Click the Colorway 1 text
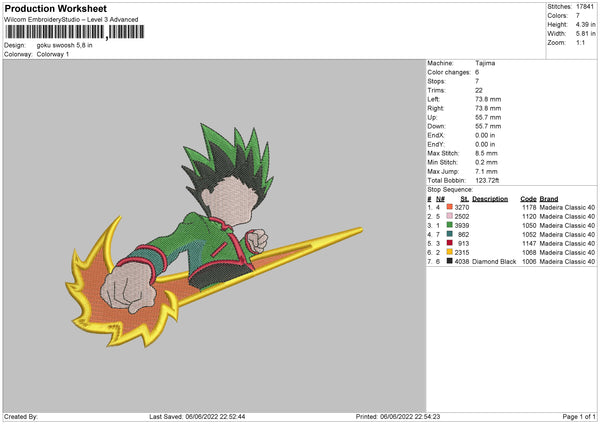 pos(54,54)
